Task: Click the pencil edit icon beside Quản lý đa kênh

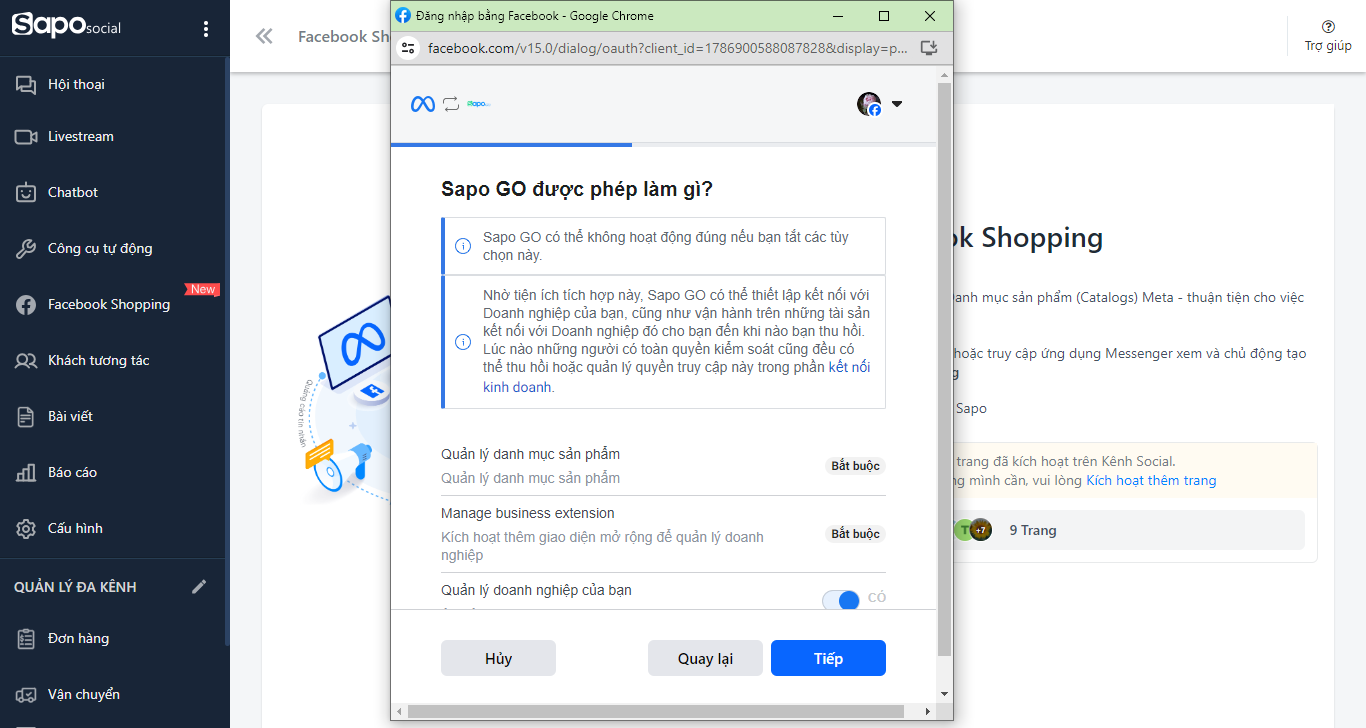Action: tap(200, 587)
